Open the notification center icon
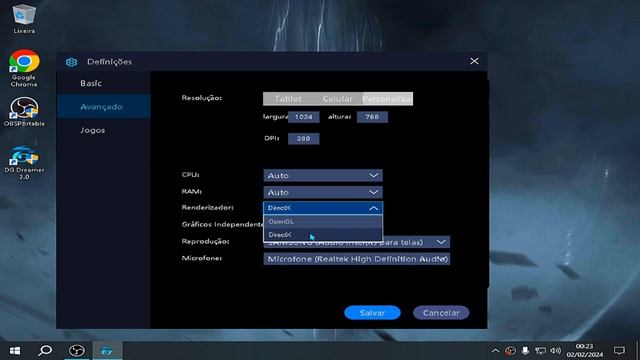Screen dimensions: 640x360 [619, 351]
